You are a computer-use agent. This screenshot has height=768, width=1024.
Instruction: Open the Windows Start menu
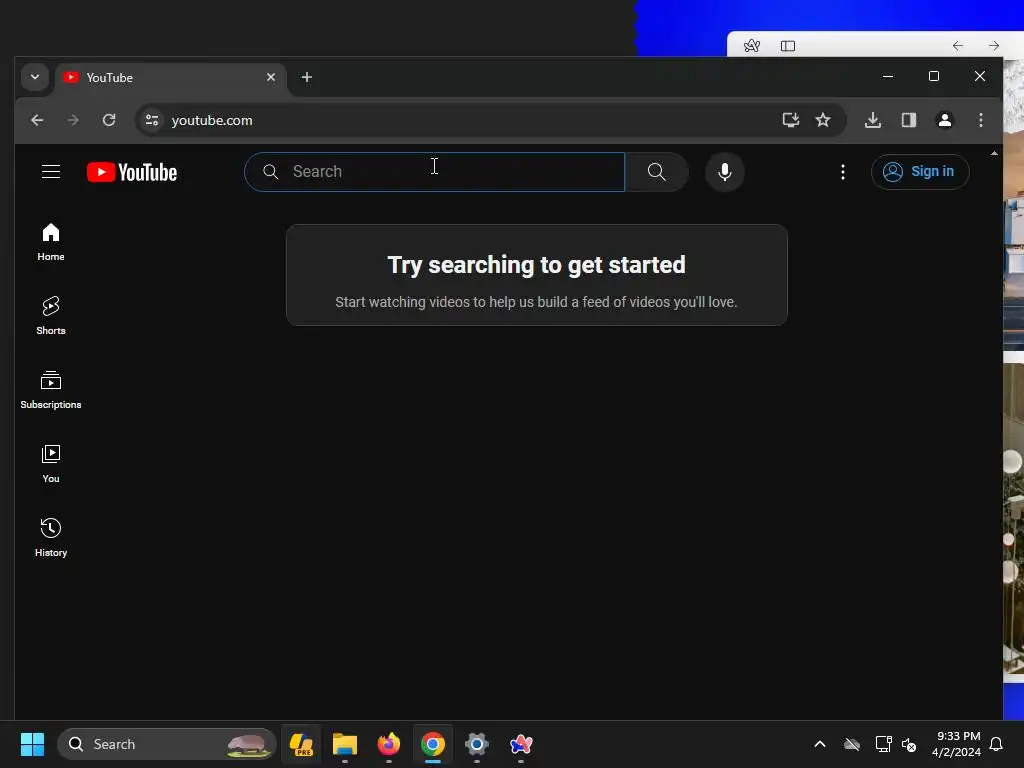pyautogui.click(x=32, y=744)
